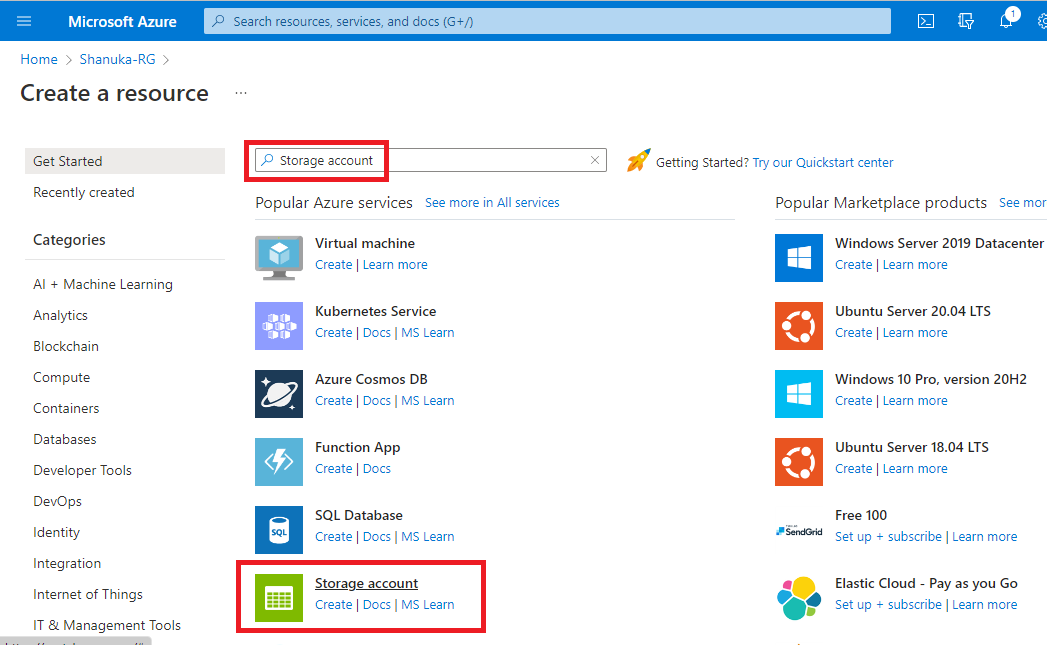Open the Analytics category
The width and height of the screenshot is (1049, 645).
[x=60, y=315]
